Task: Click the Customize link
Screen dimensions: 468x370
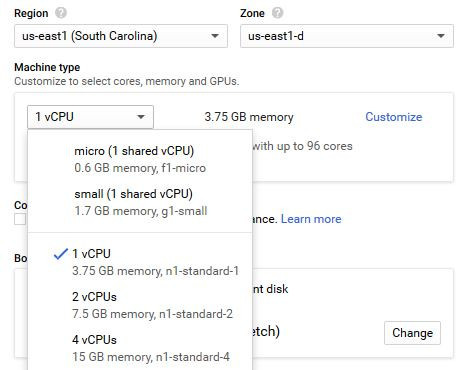Action: 394,117
